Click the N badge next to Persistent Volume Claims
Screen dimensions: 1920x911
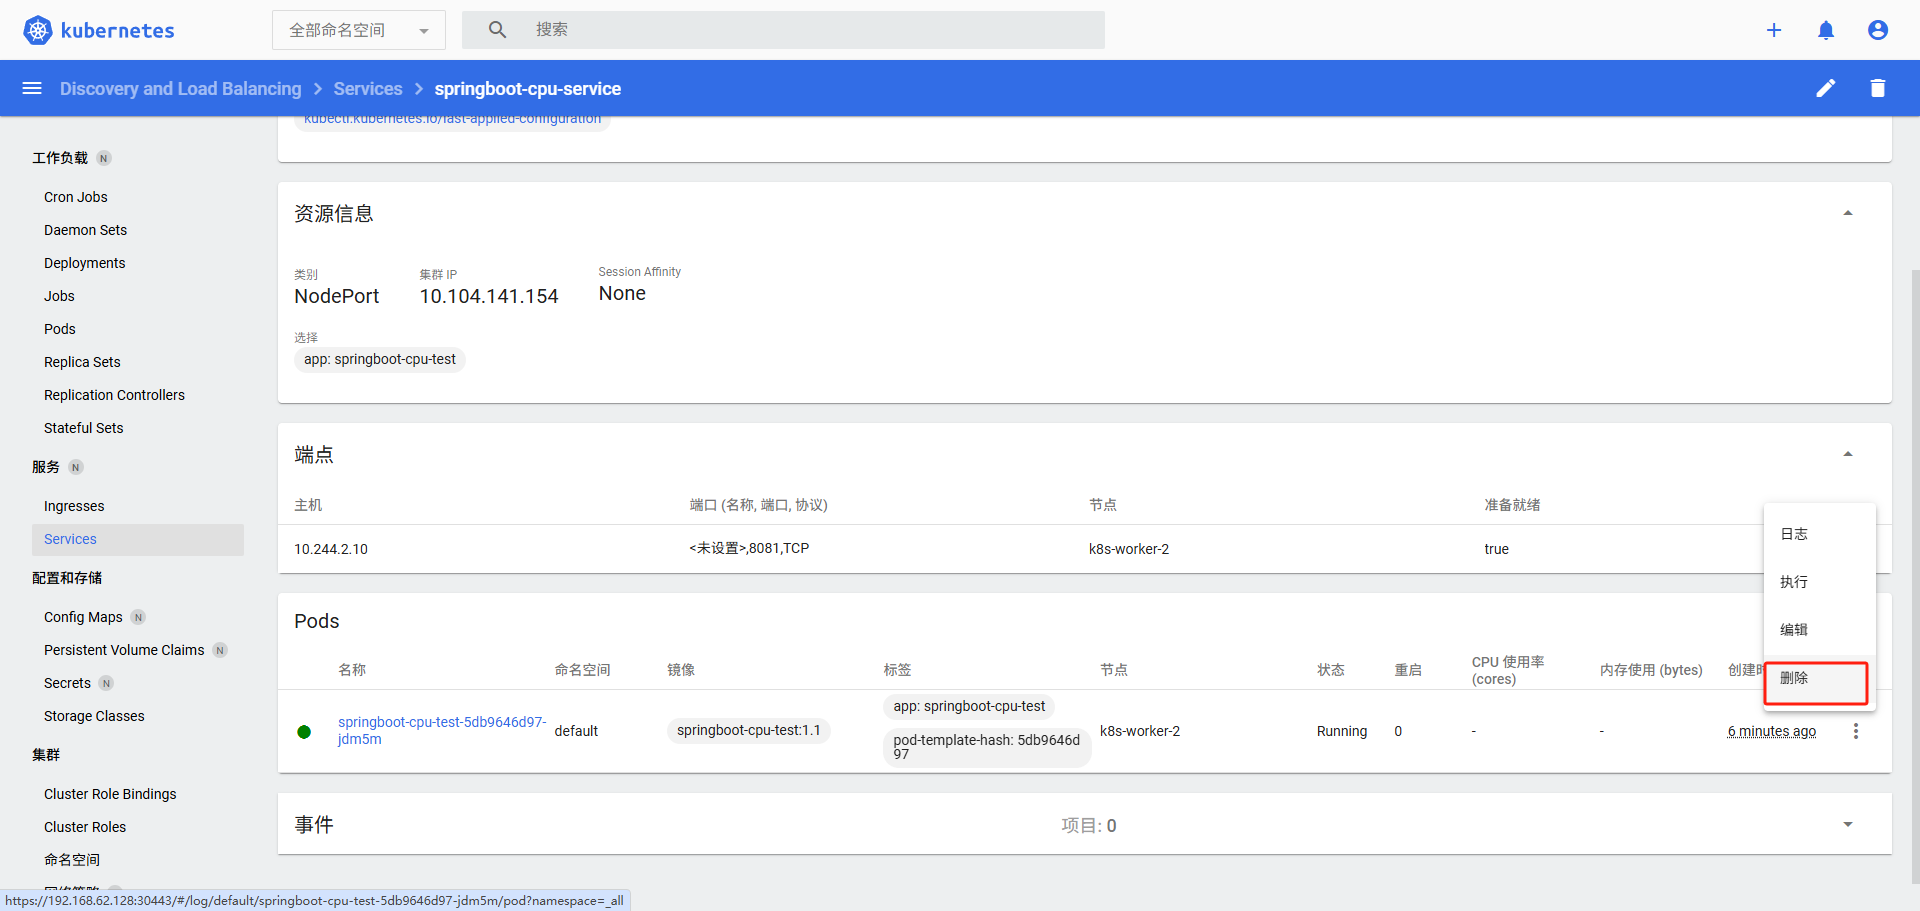pos(220,650)
